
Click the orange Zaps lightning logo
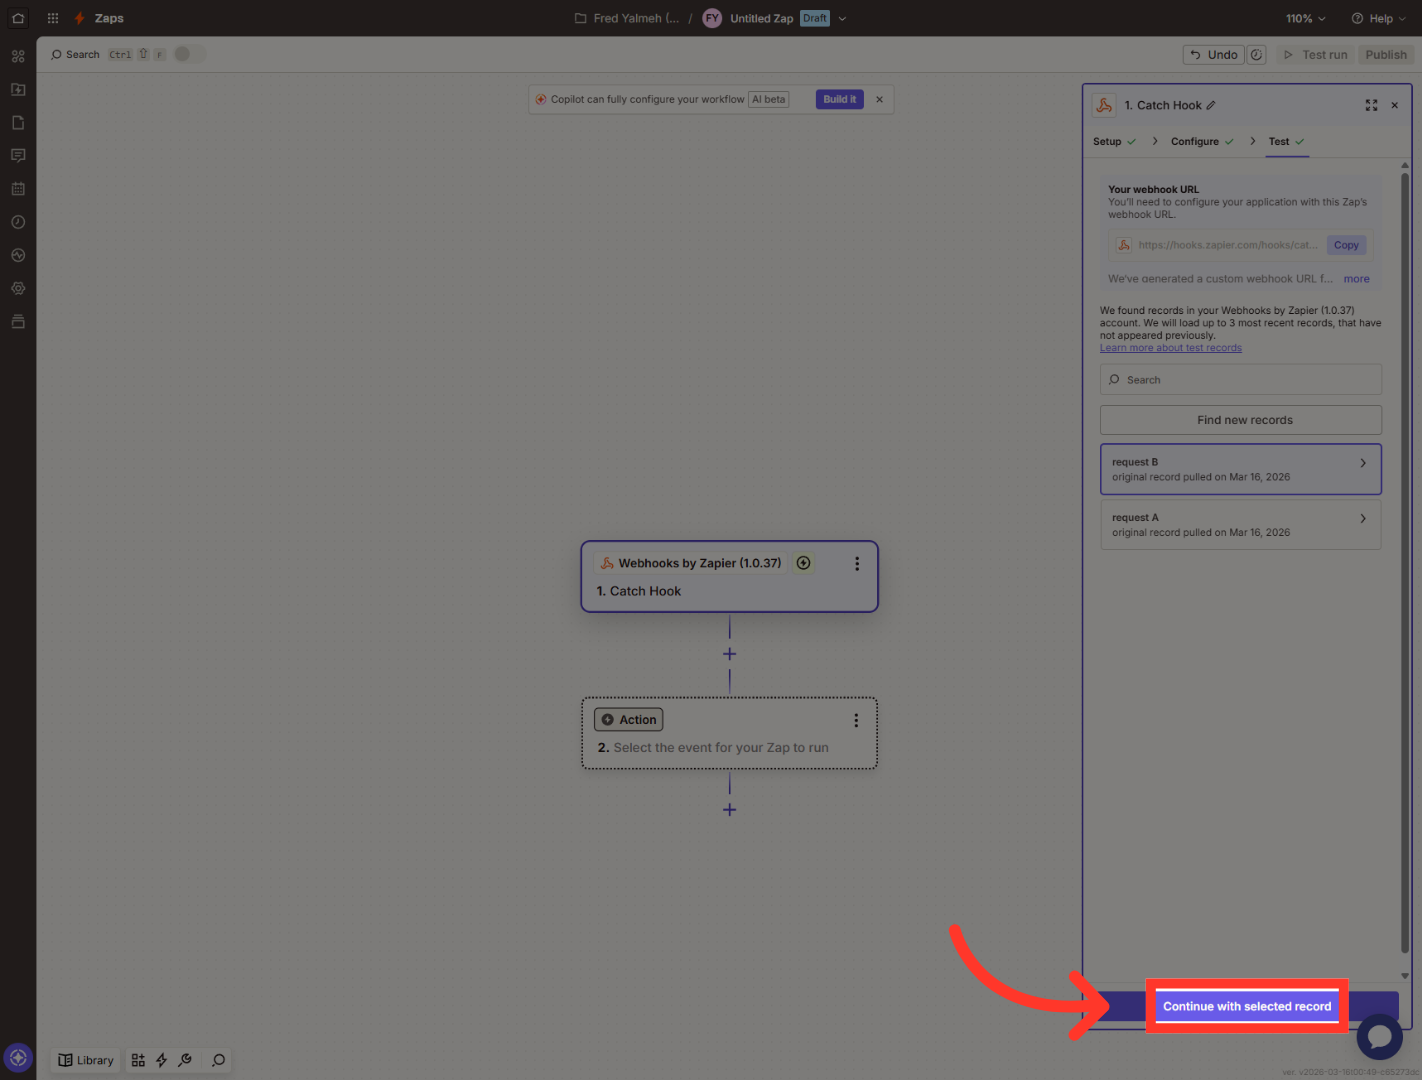[79, 18]
